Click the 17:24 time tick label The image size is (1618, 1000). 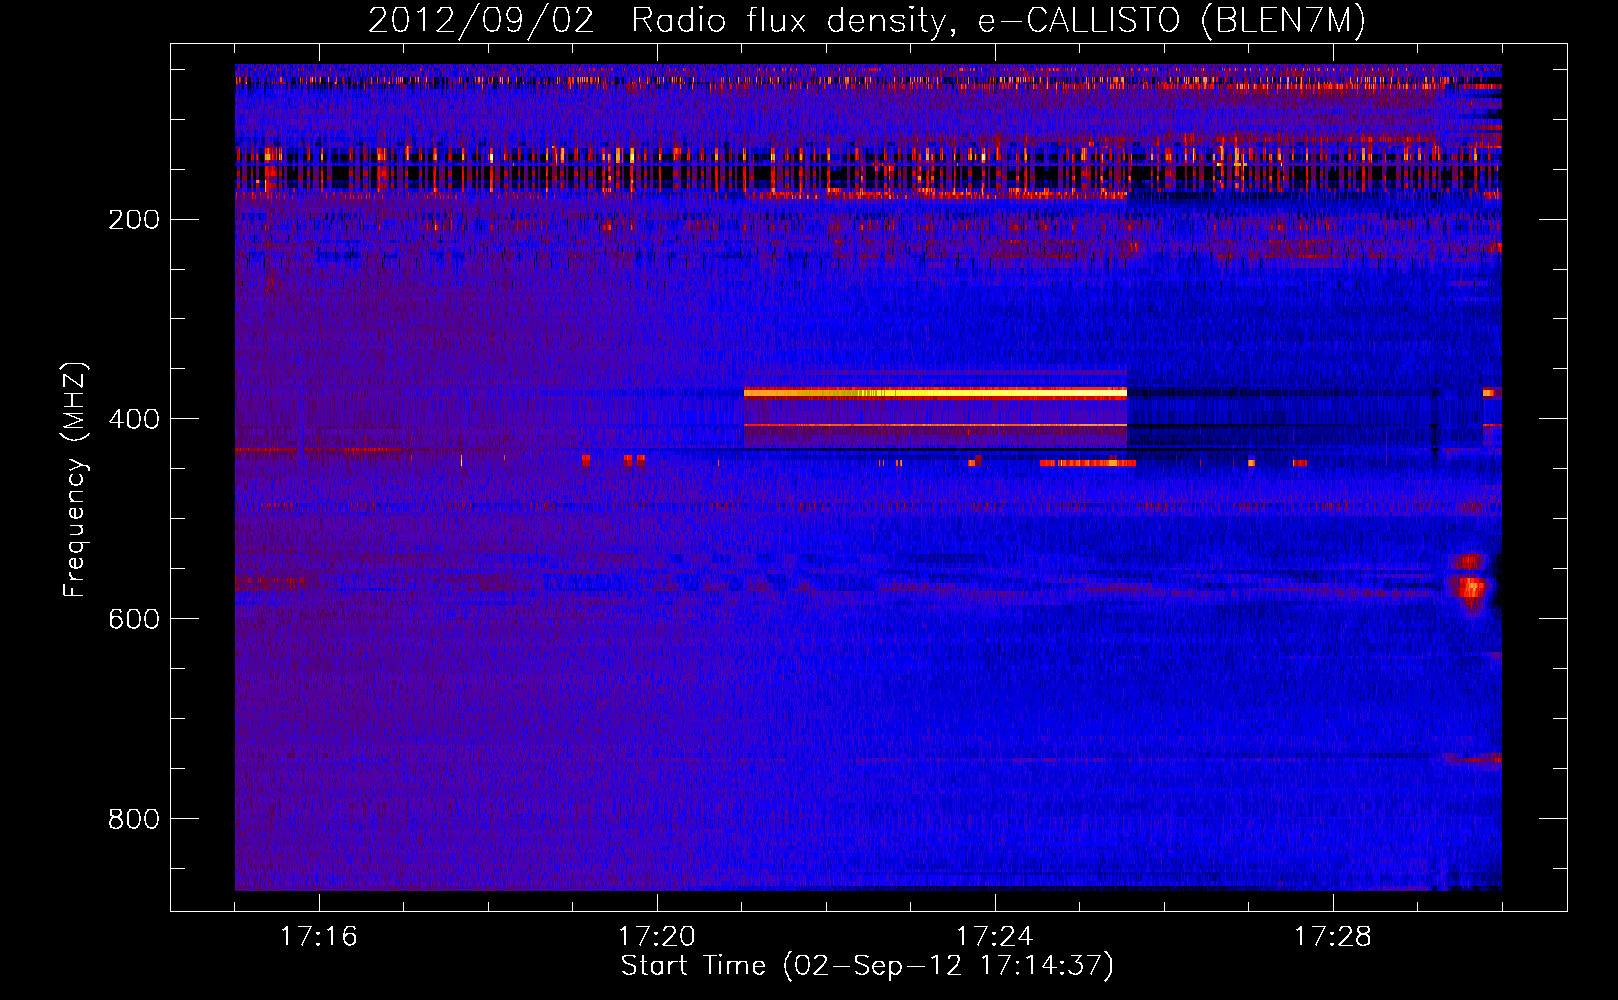(x=995, y=936)
